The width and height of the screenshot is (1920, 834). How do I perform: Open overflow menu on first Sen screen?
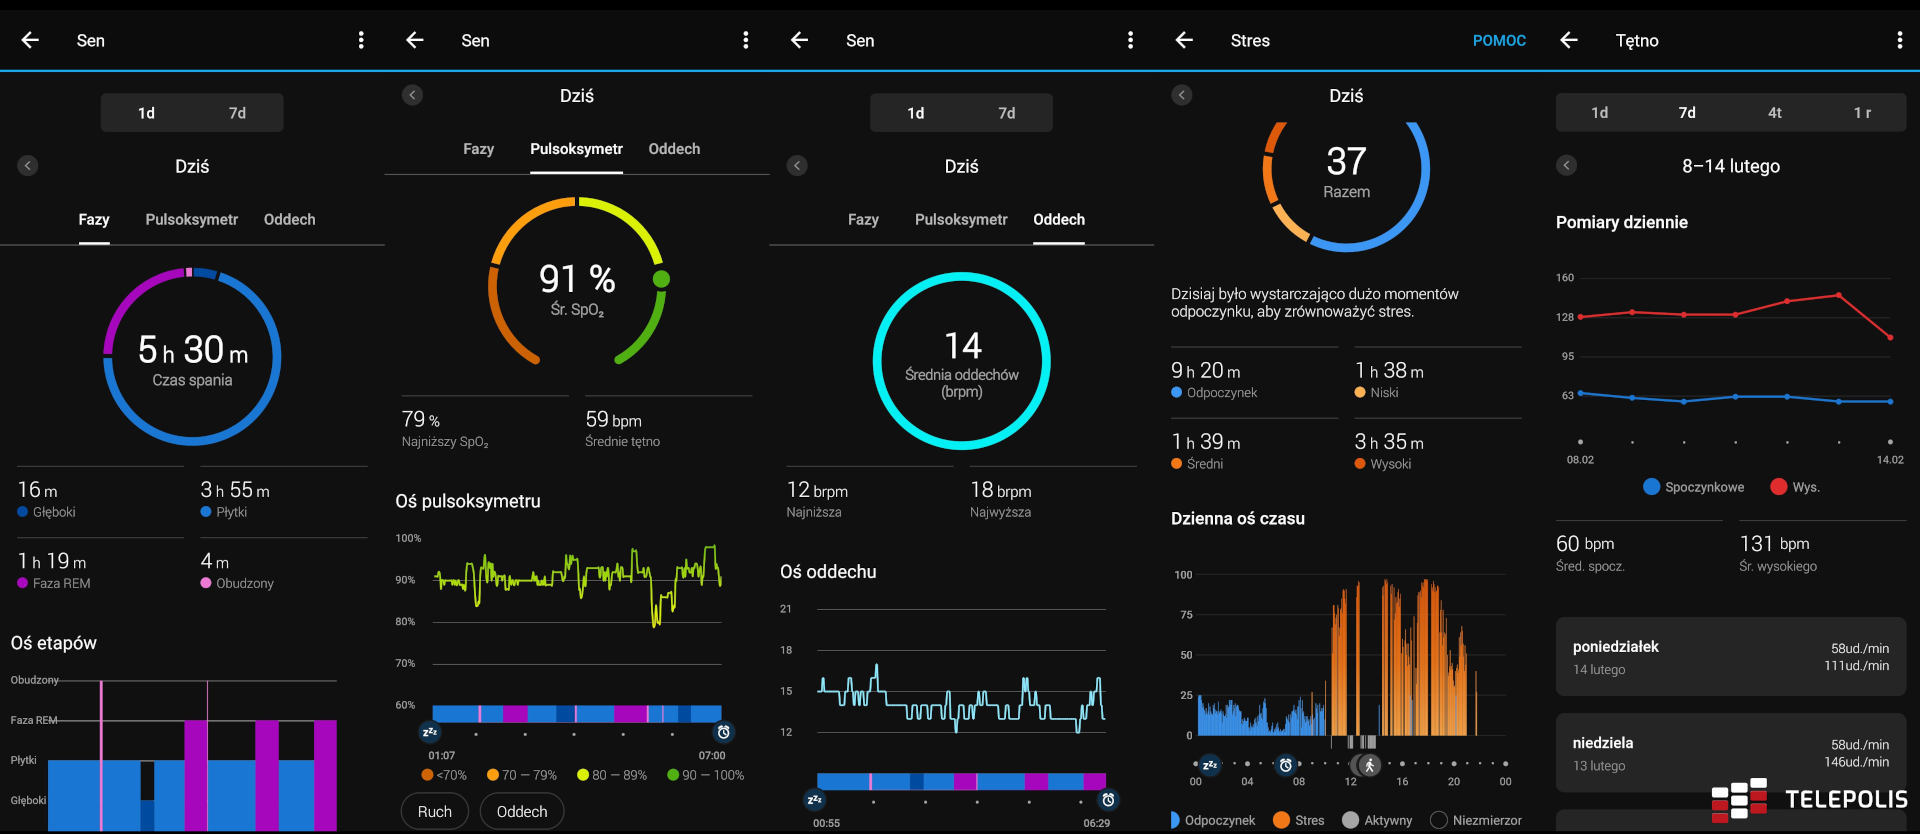(361, 40)
